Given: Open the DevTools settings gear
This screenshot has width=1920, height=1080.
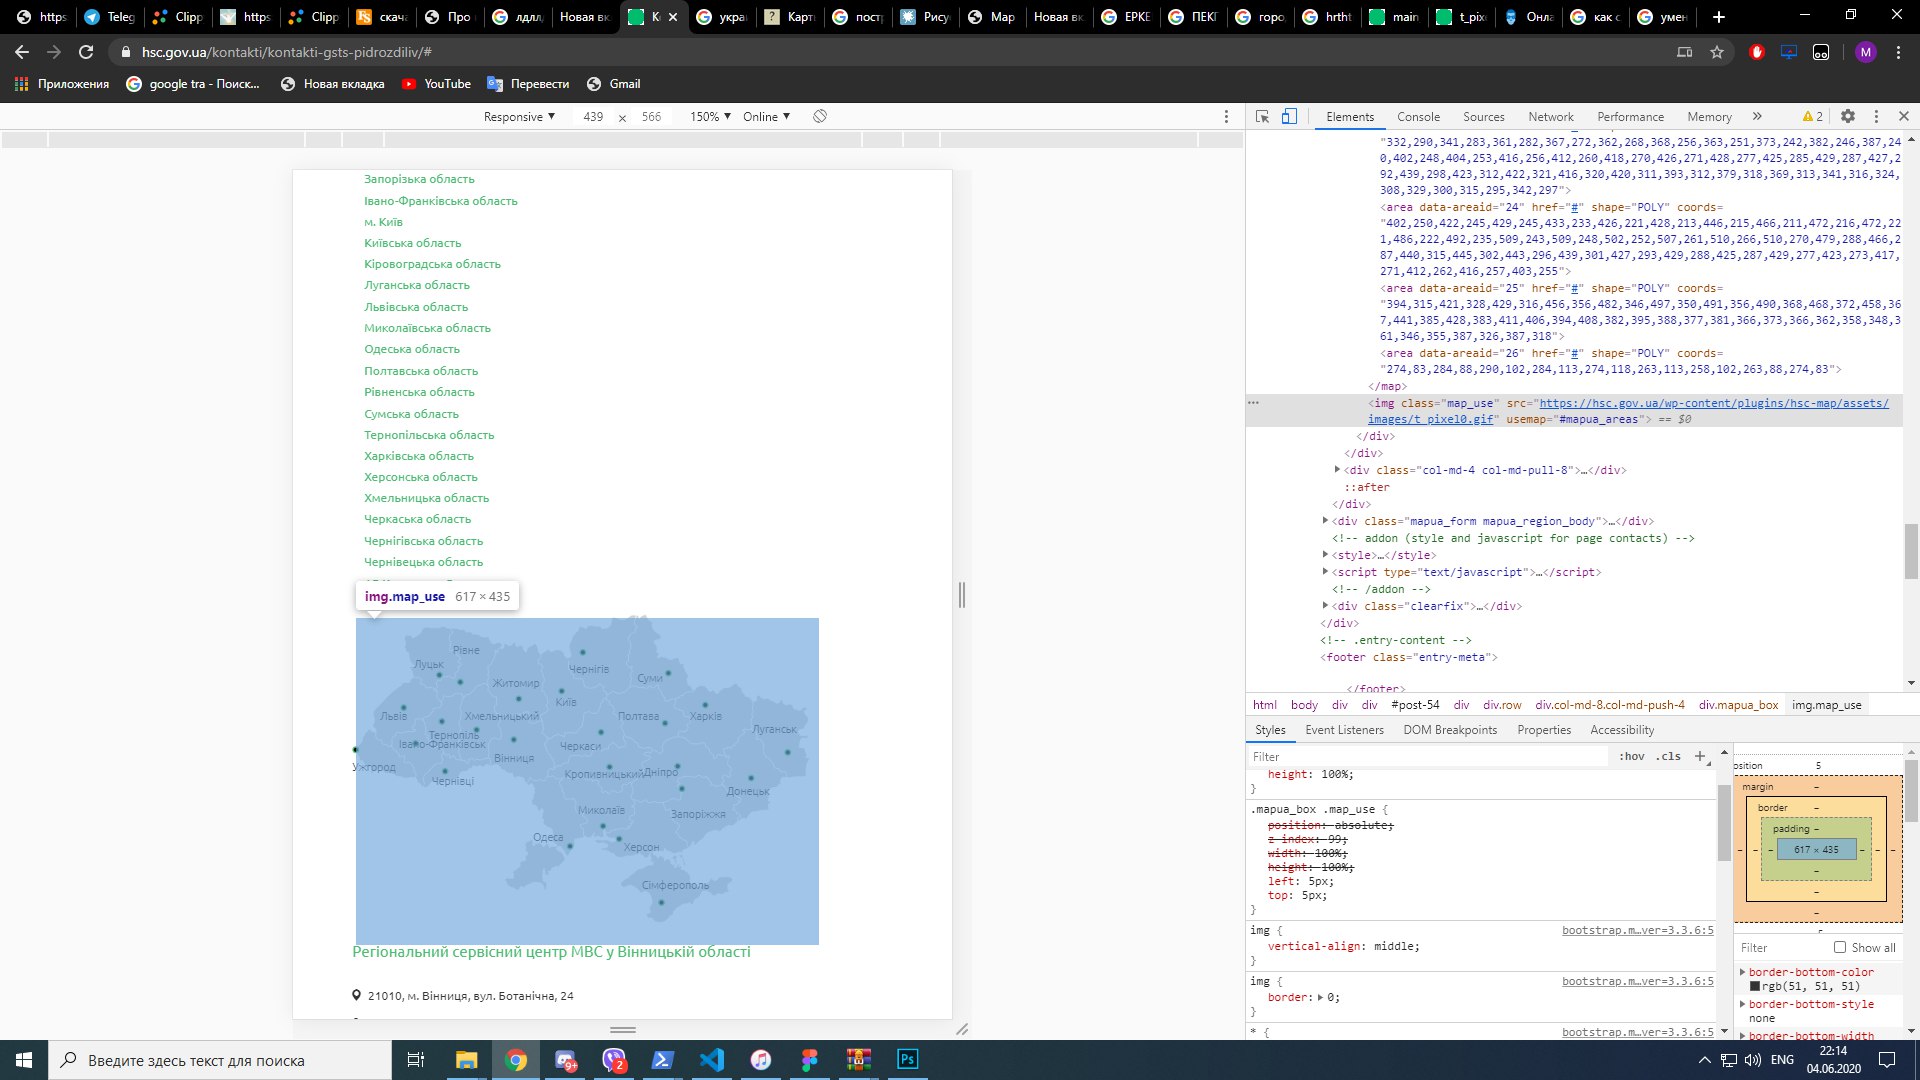Looking at the screenshot, I should pyautogui.click(x=1848, y=117).
